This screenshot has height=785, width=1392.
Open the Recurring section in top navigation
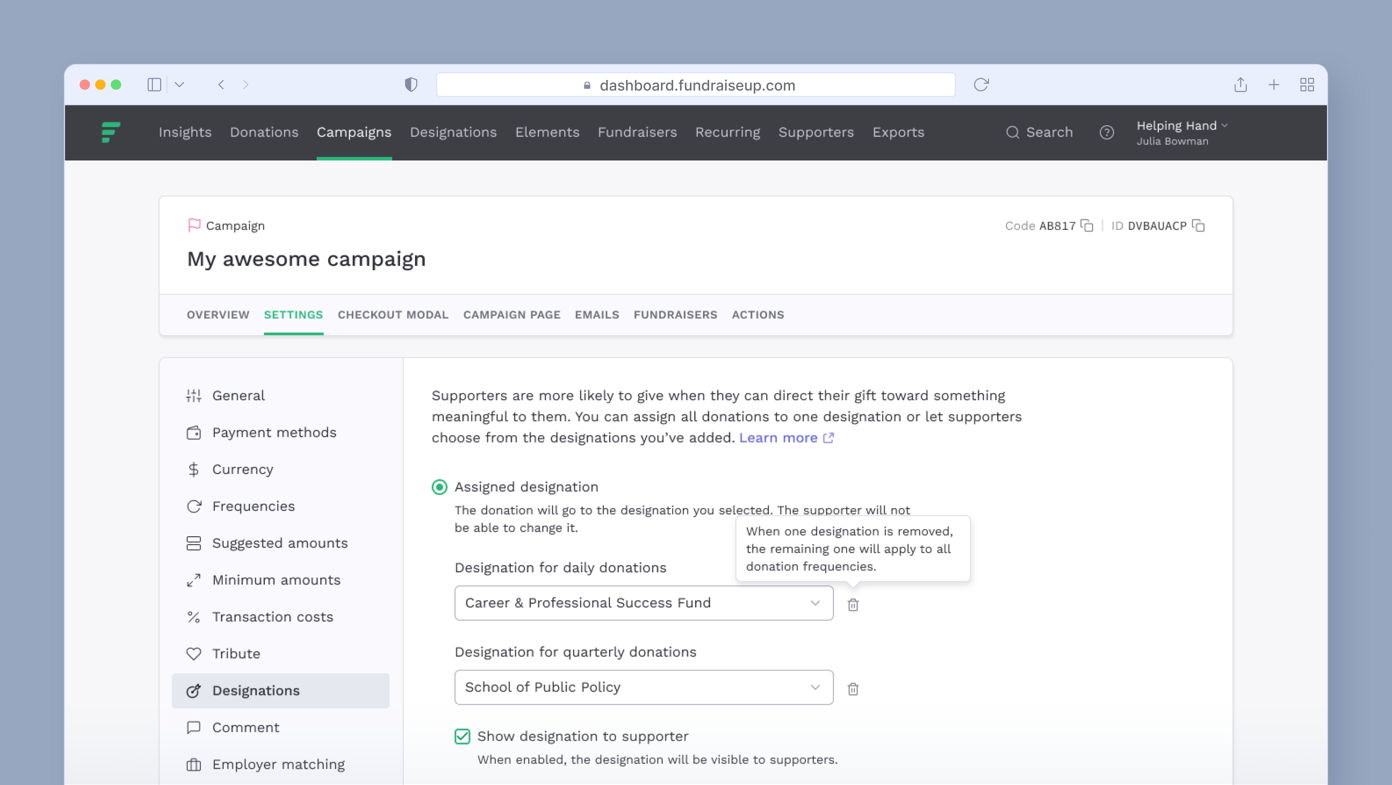pos(727,132)
